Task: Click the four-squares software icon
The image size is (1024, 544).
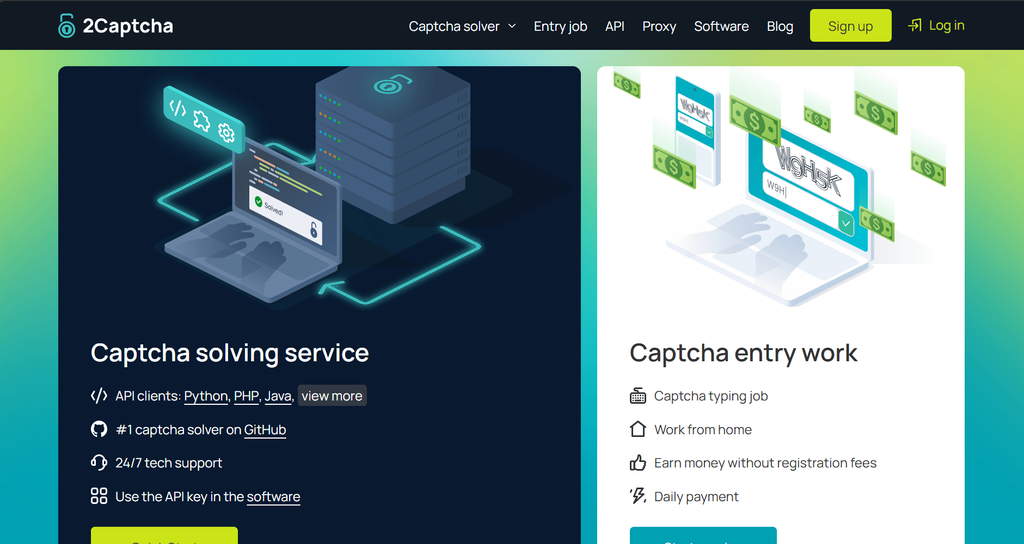Action: [99, 496]
